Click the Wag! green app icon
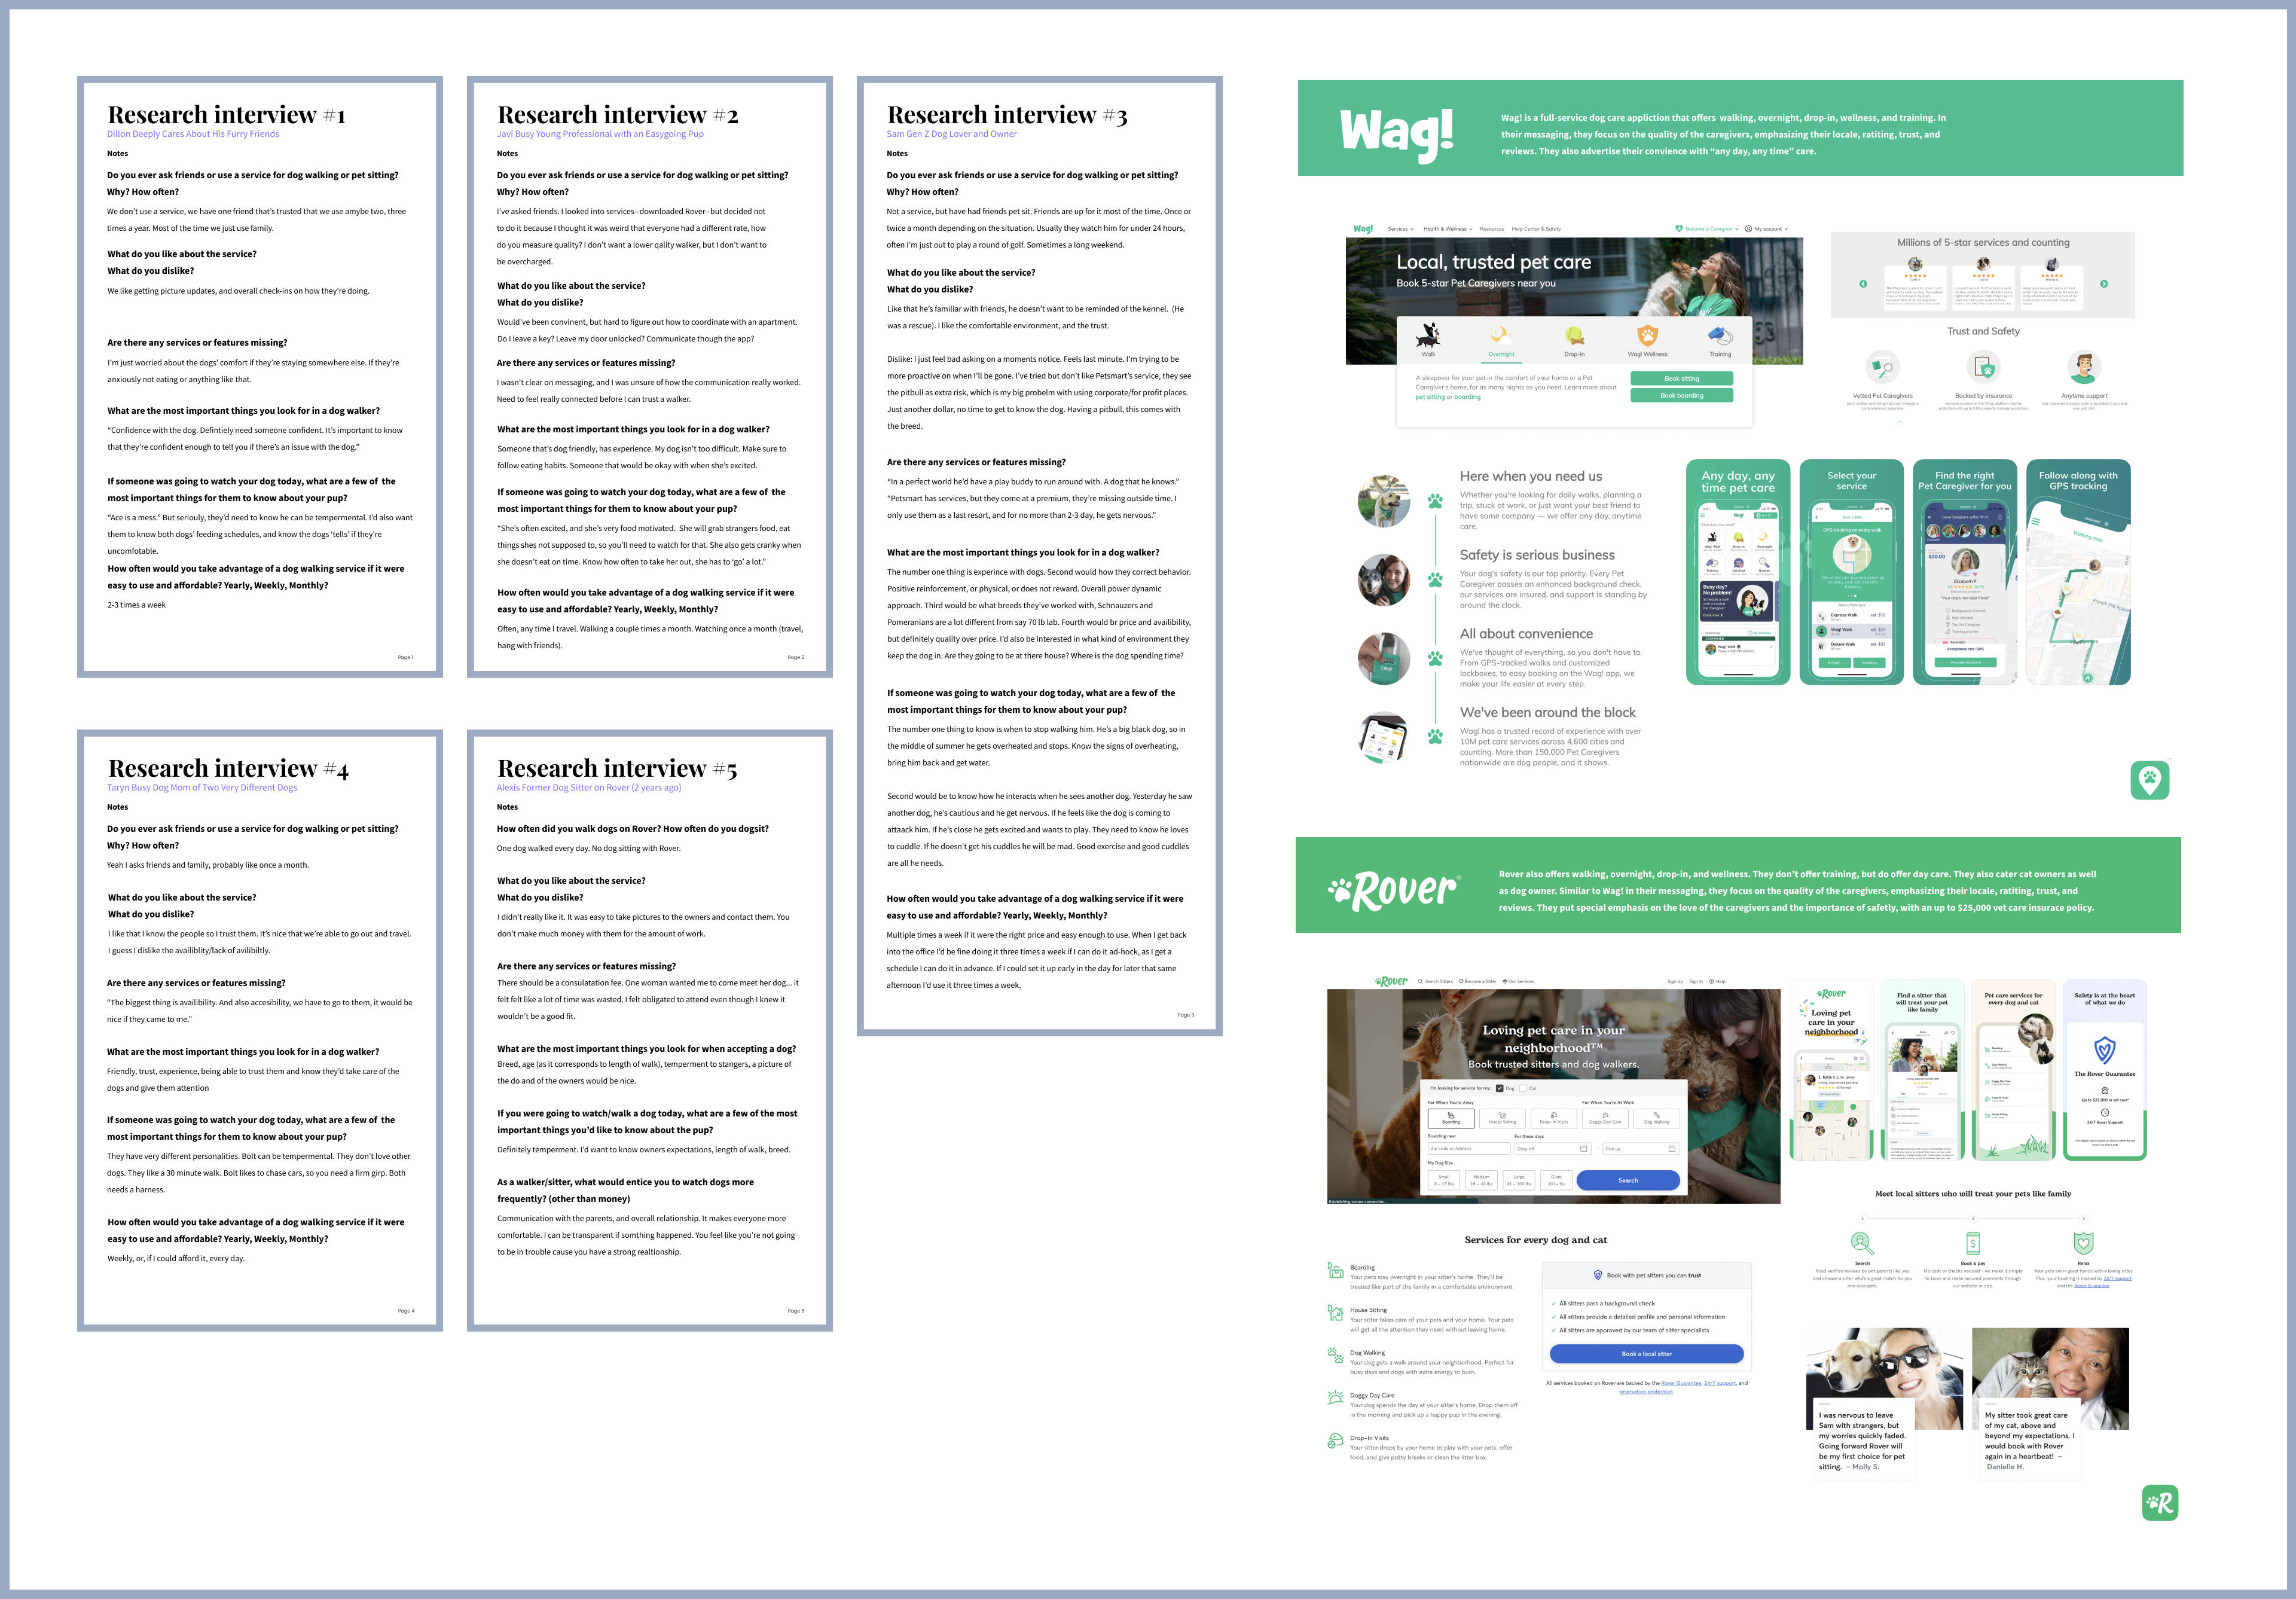The image size is (2296, 1599). click(x=2150, y=780)
